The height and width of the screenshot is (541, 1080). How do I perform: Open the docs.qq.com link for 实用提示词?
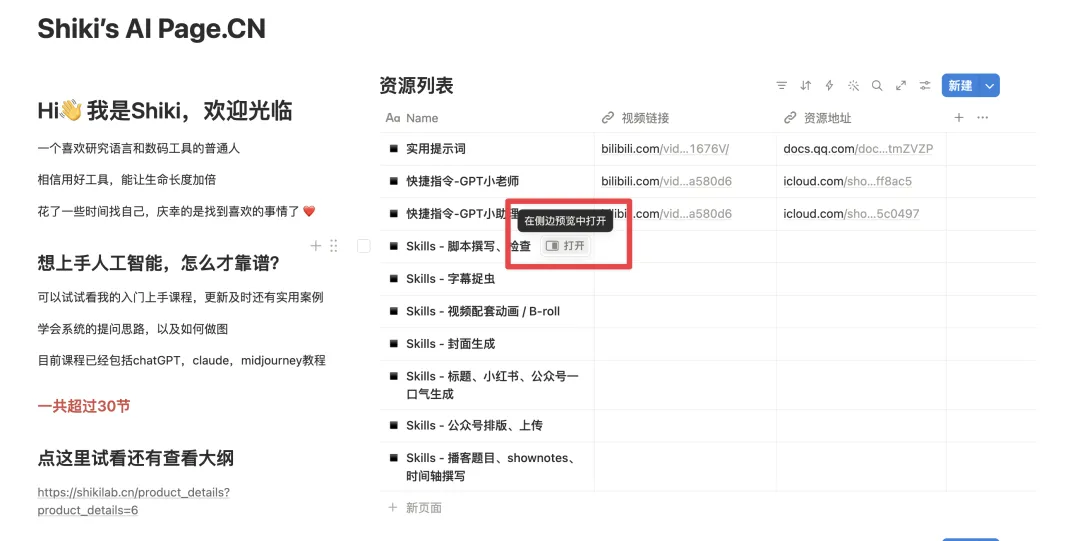point(857,149)
